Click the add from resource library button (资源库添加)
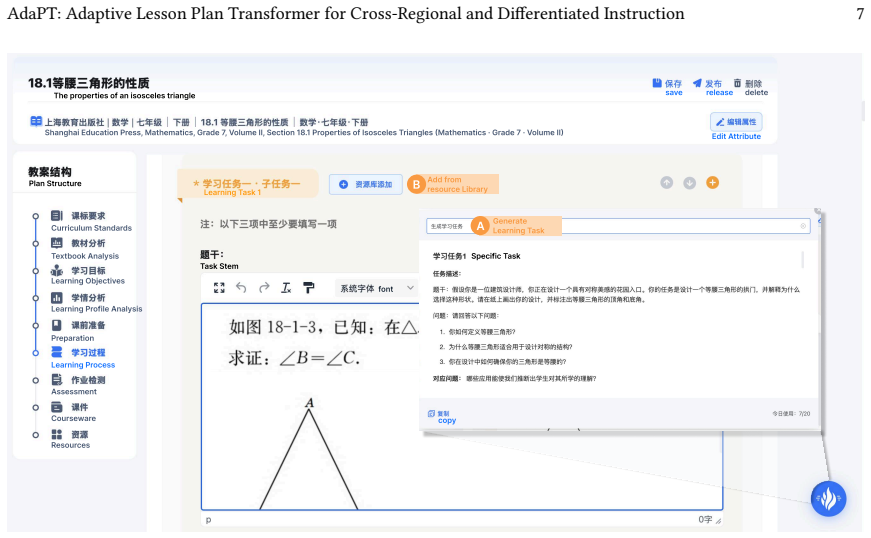Image resolution: width=871 pixels, height=538 pixels. pyautogui.click(x=366, y=184)
